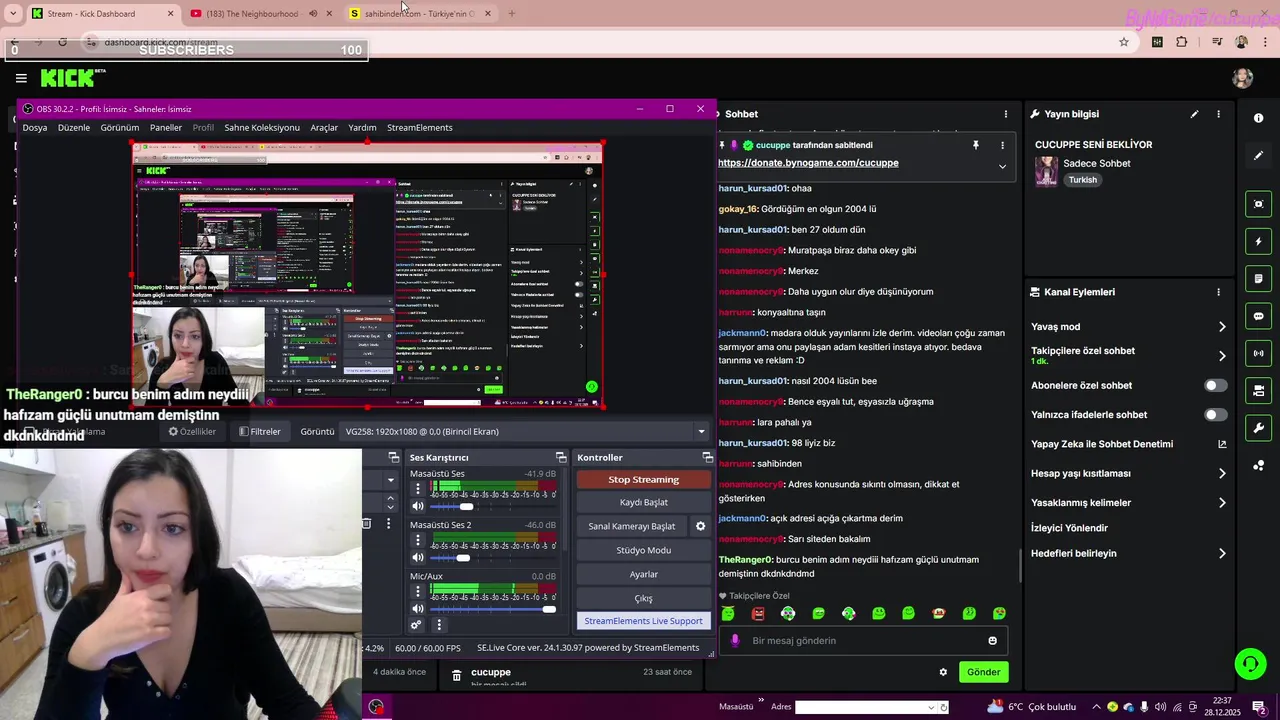Unpin the pinned chat message
Viewport: 1280px width, 720px height.
[x=976, y=145]
